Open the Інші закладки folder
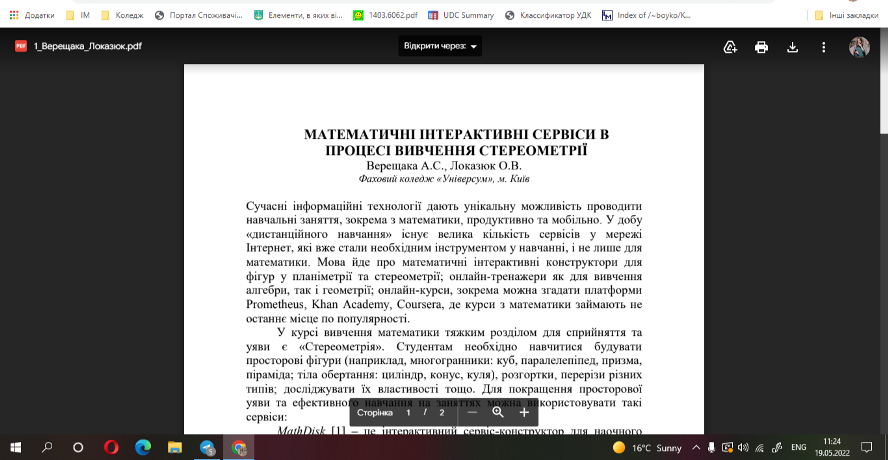This screenshot has height=460, width=888. [846, 15]
